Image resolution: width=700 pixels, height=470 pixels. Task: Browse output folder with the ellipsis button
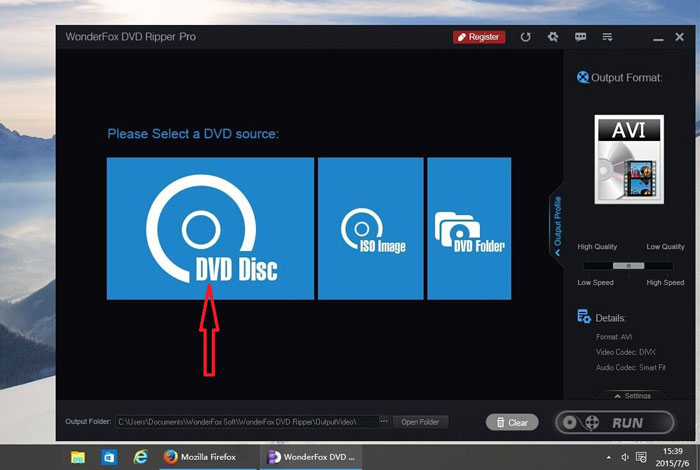384,421
